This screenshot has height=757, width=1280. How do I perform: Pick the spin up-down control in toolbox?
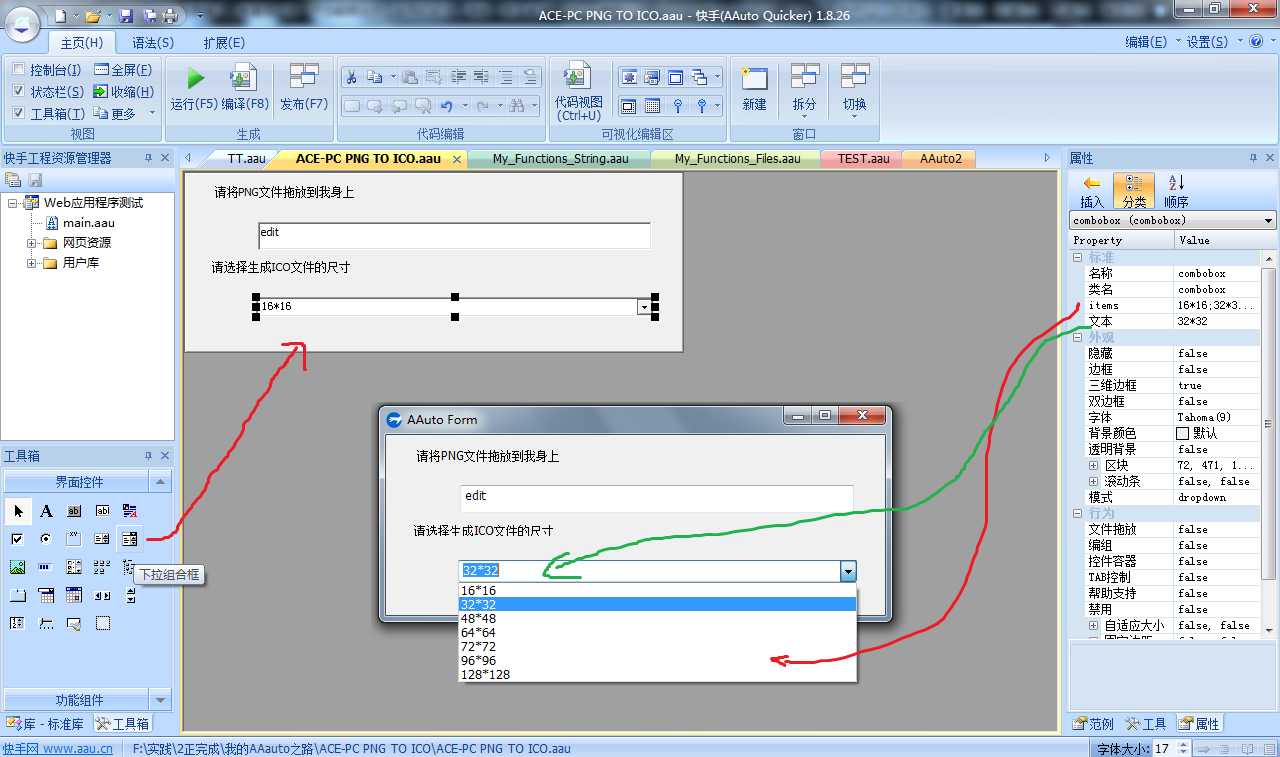pos(130,595)
